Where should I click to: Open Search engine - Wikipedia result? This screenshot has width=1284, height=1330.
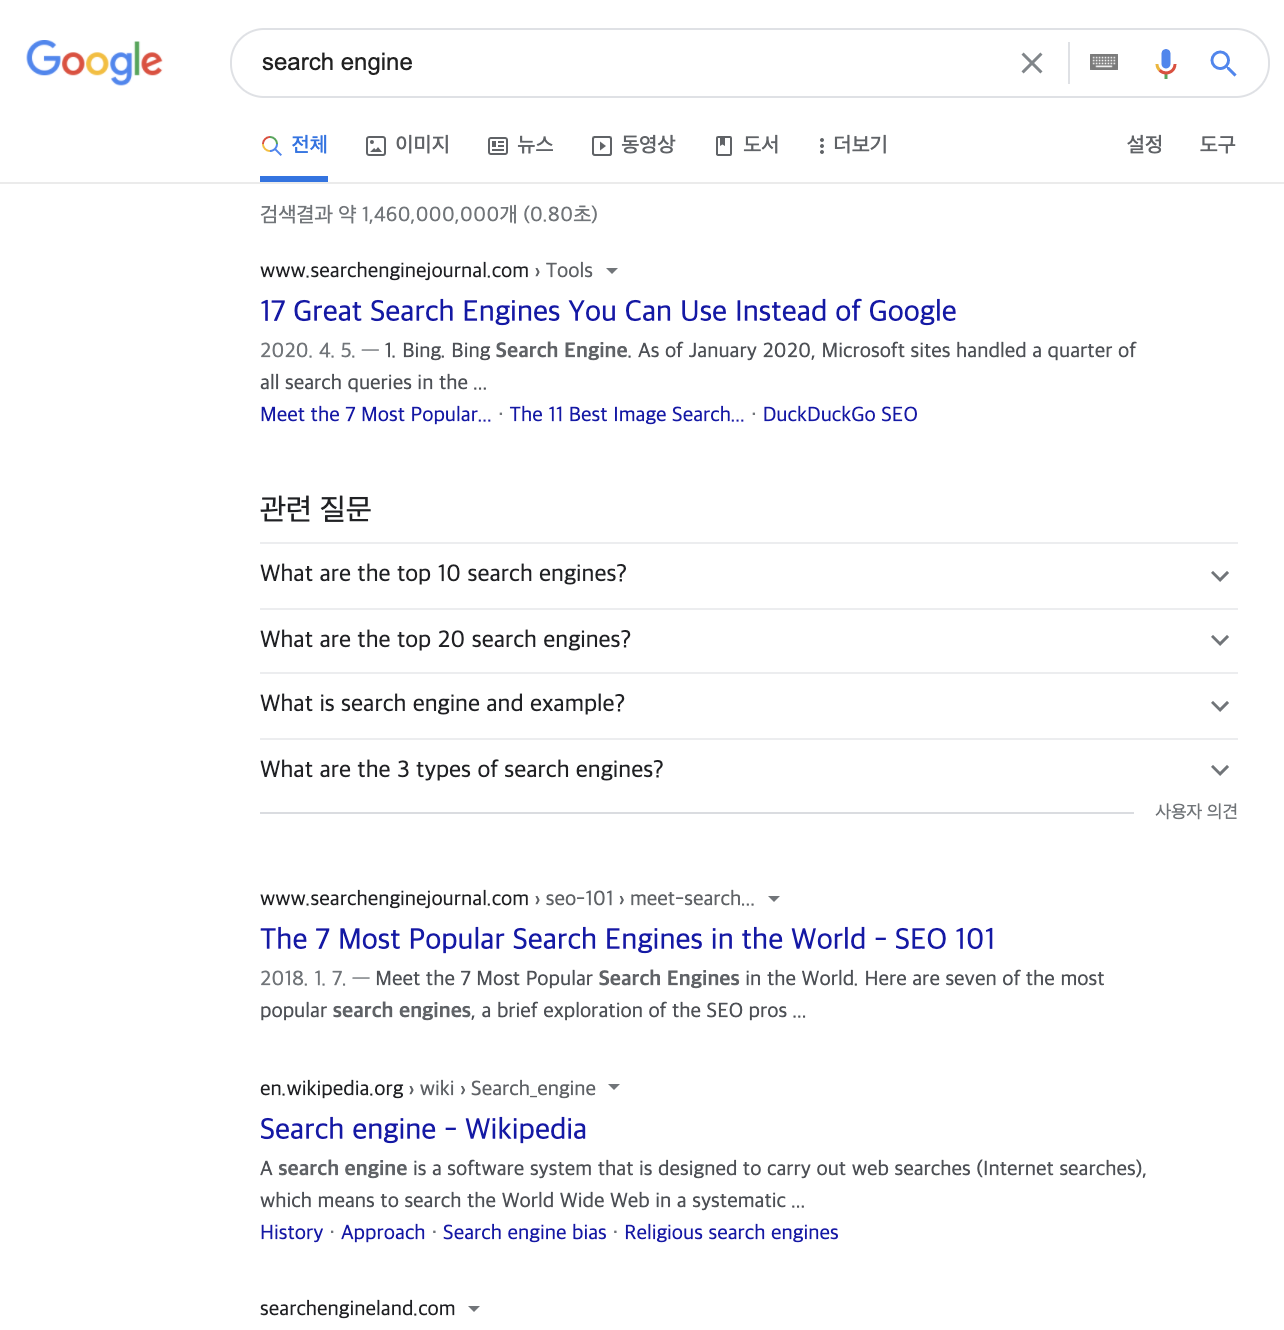pyautogui.click(x=423, y=1129)
